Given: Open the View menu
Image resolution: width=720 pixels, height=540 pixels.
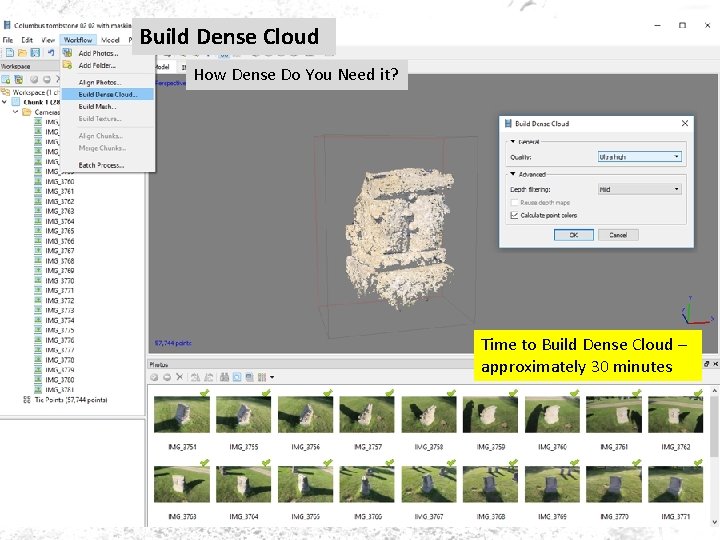Looking at the screenshot, I should pos(48,40).
